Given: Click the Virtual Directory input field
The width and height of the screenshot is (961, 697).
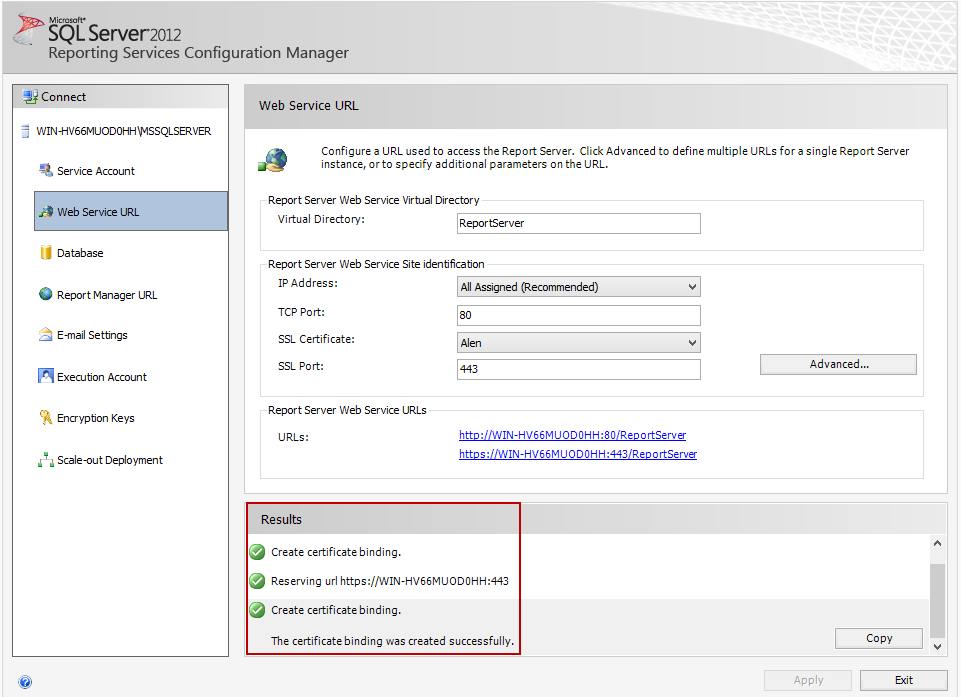Looking at the screenshot, I should coord(579,223).
